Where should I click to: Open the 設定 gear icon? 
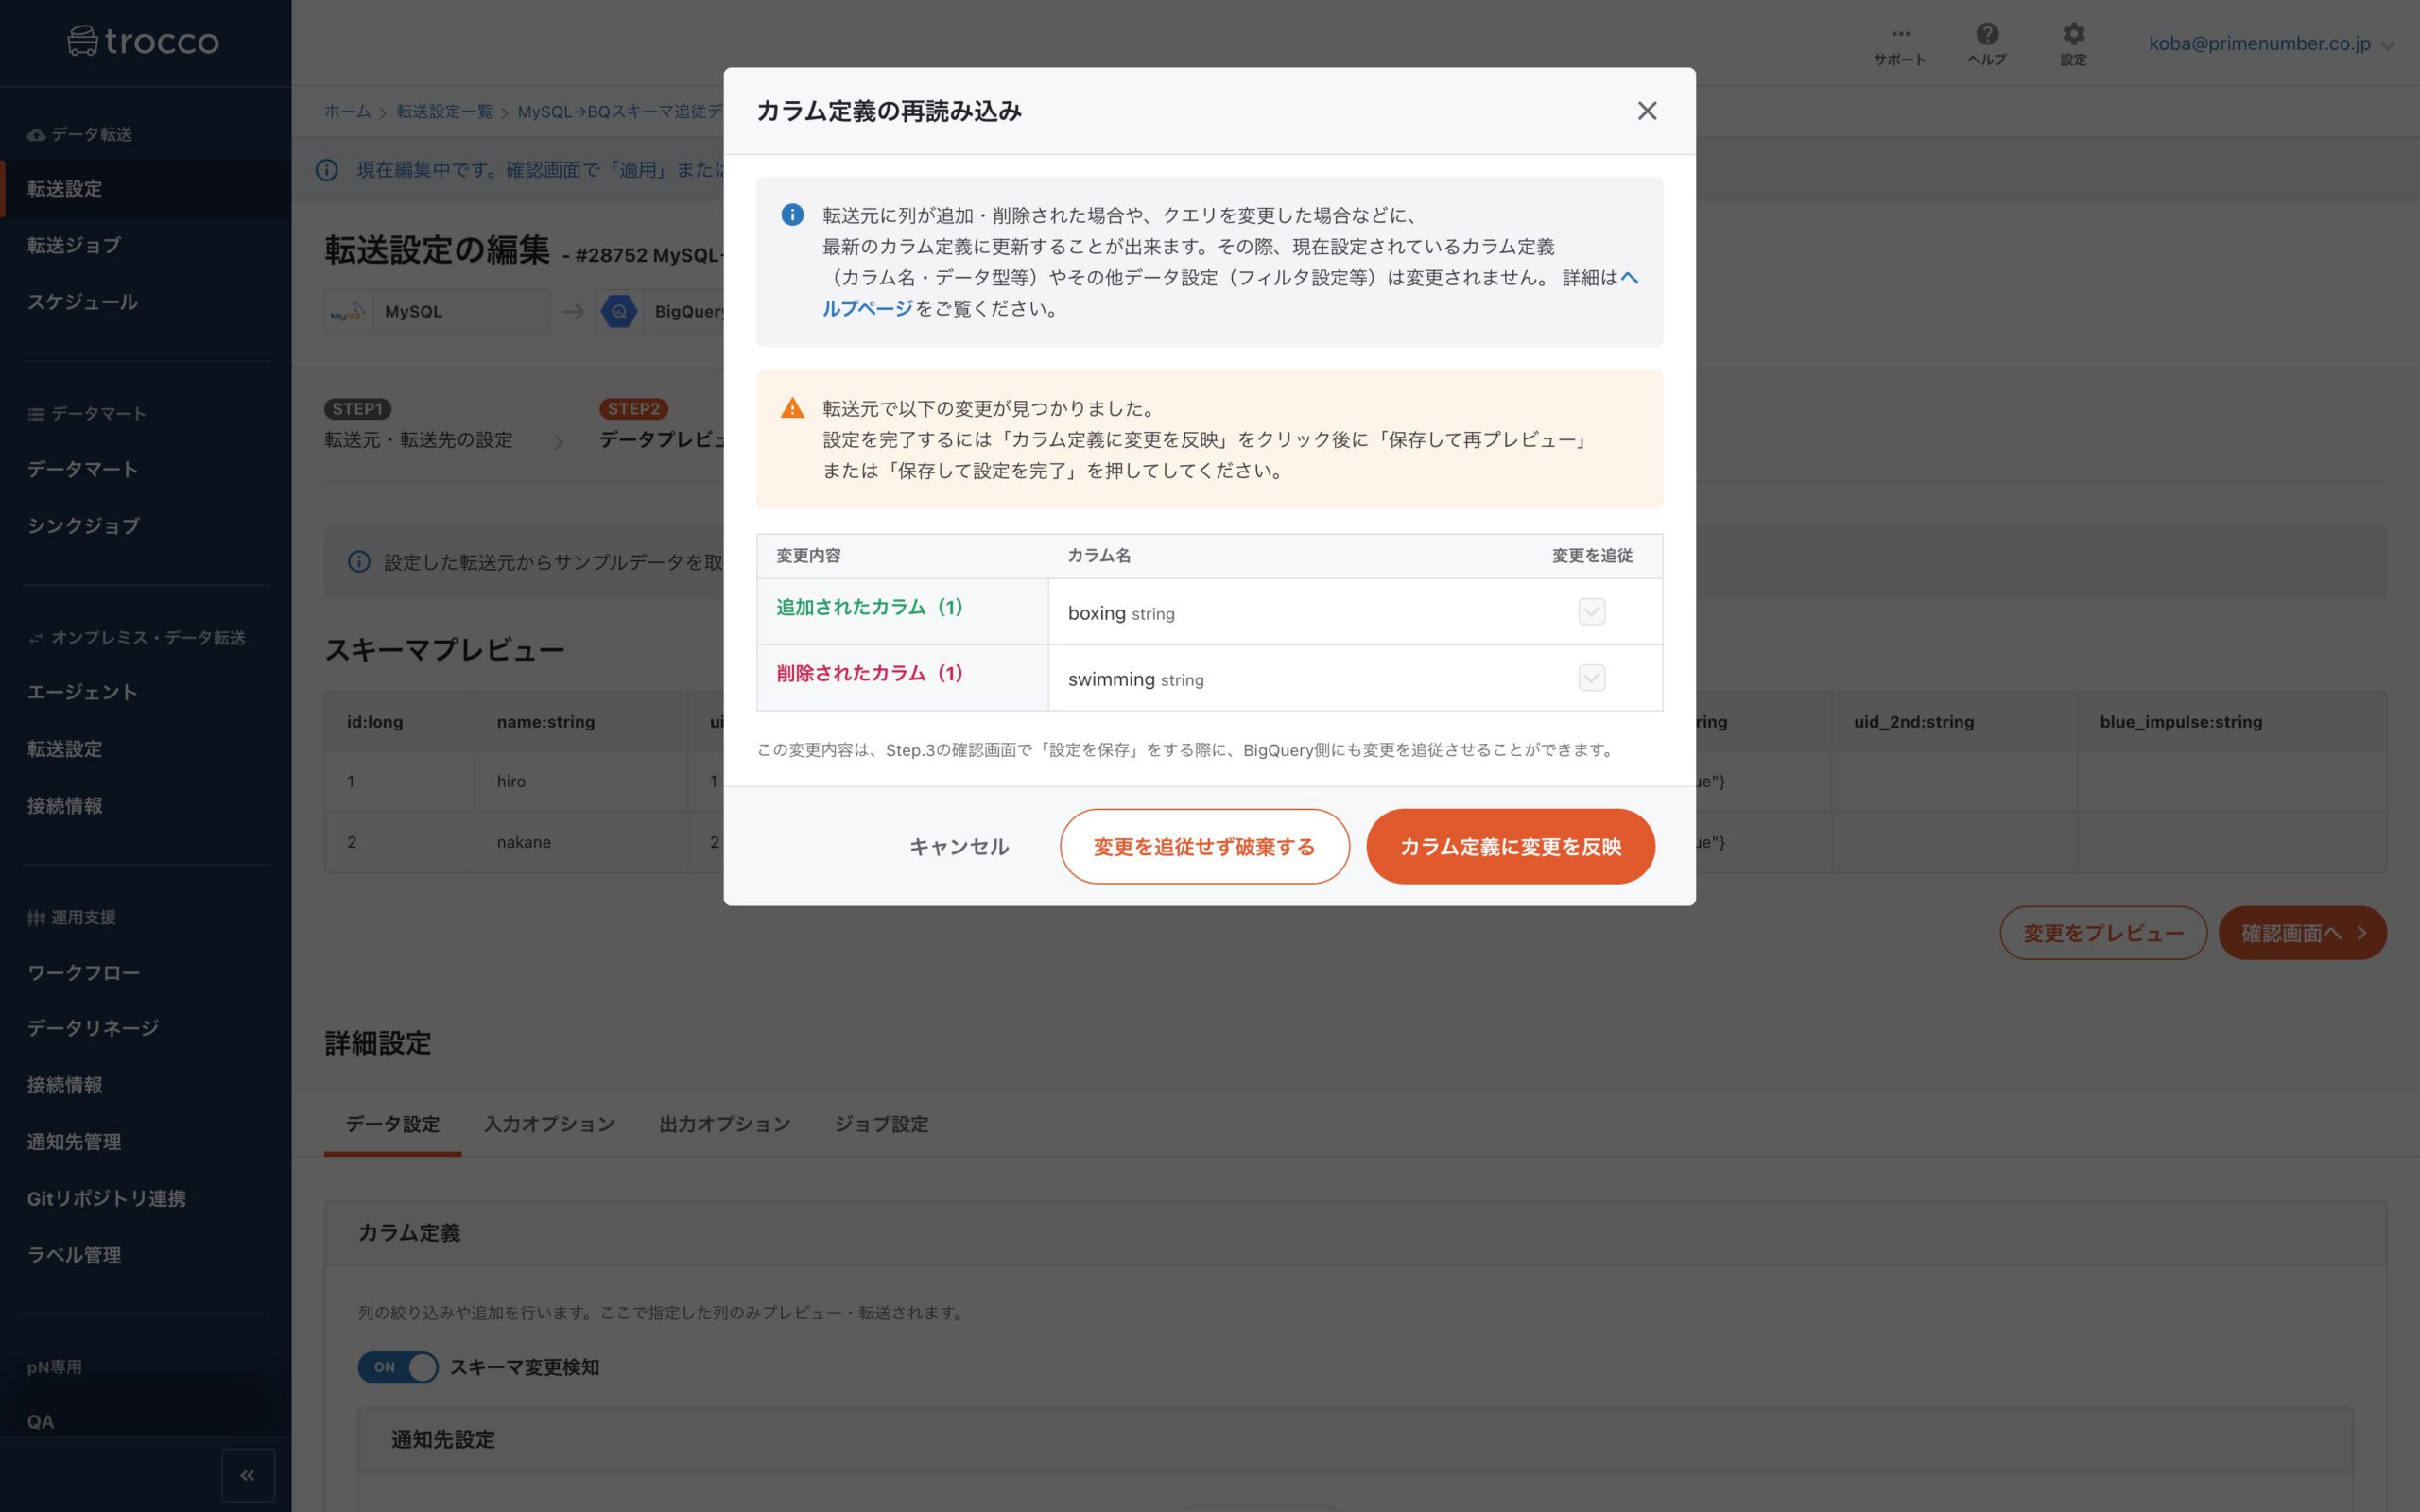[x=2074, y=34]
